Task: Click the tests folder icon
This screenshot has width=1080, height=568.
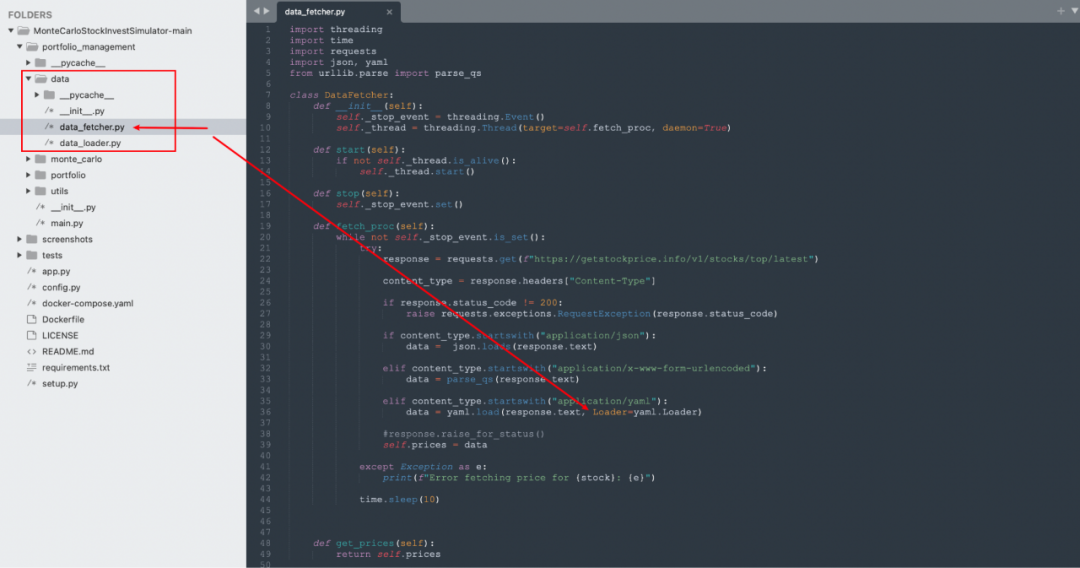Action: click(31, 255)
